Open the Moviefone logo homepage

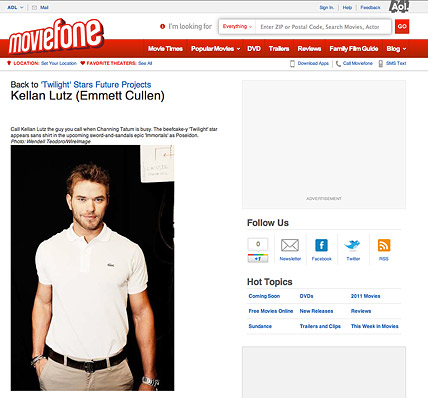[56, 36]
